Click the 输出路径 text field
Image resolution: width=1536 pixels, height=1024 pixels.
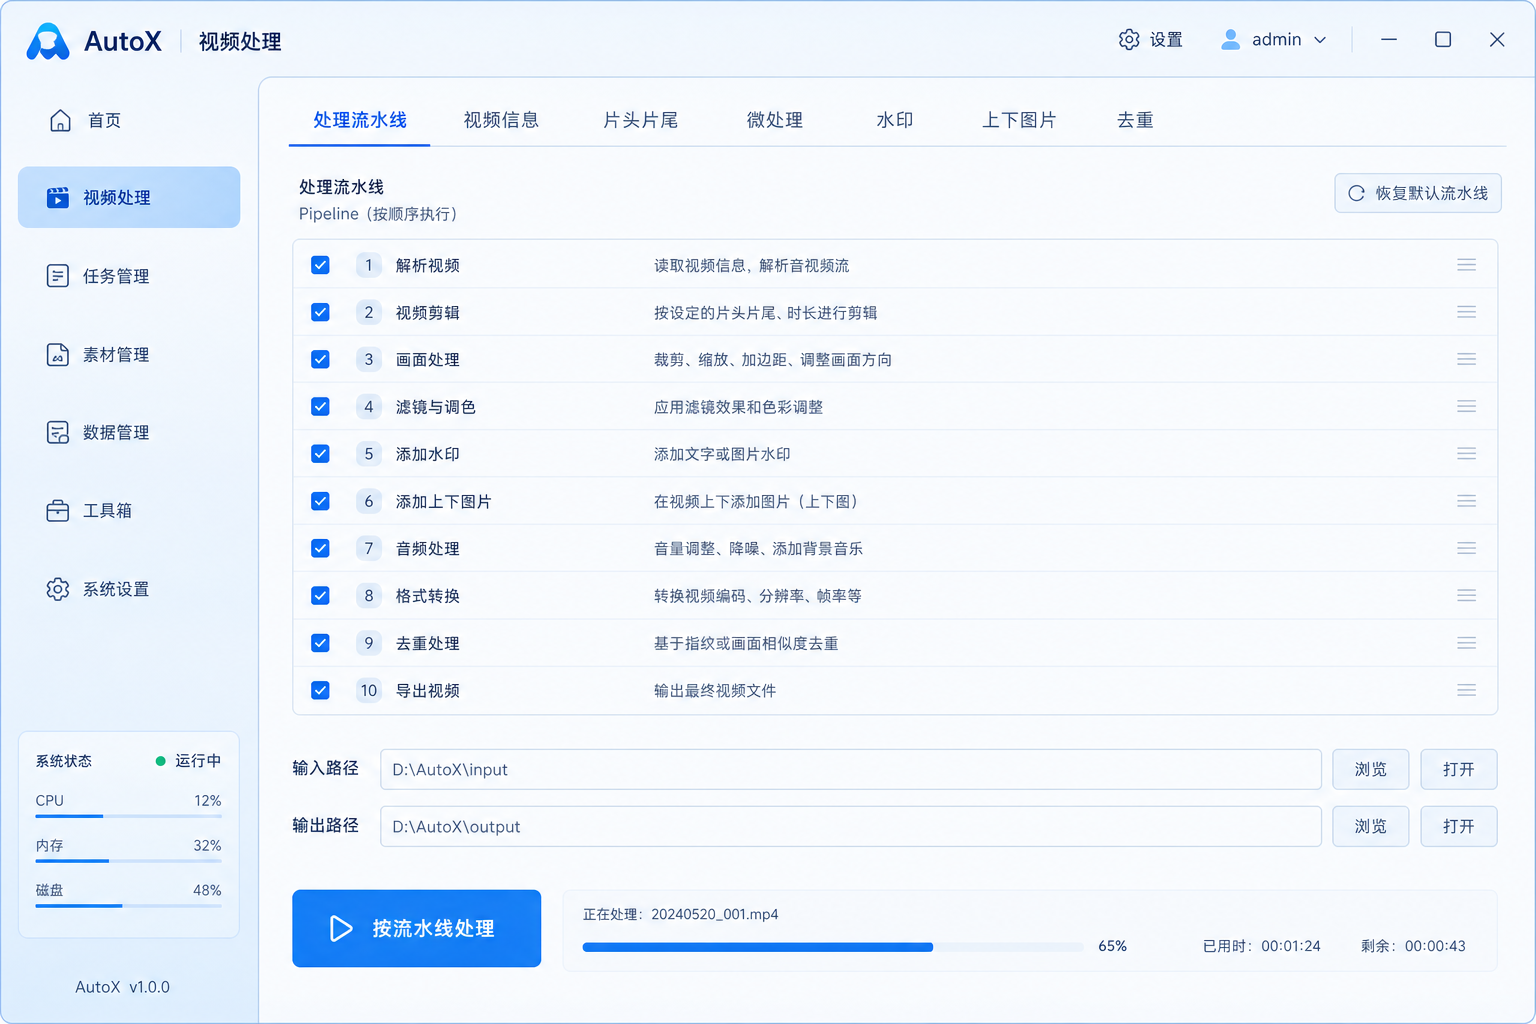point(851,826)
